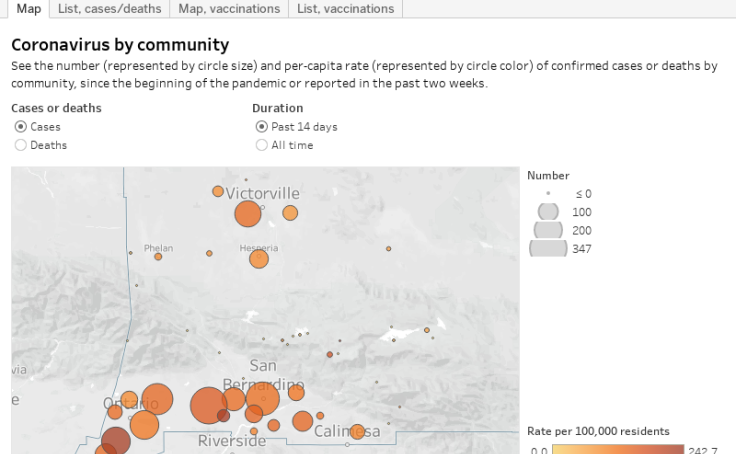
Task: Click the Riverside label on the map
Action: [231, 441]
